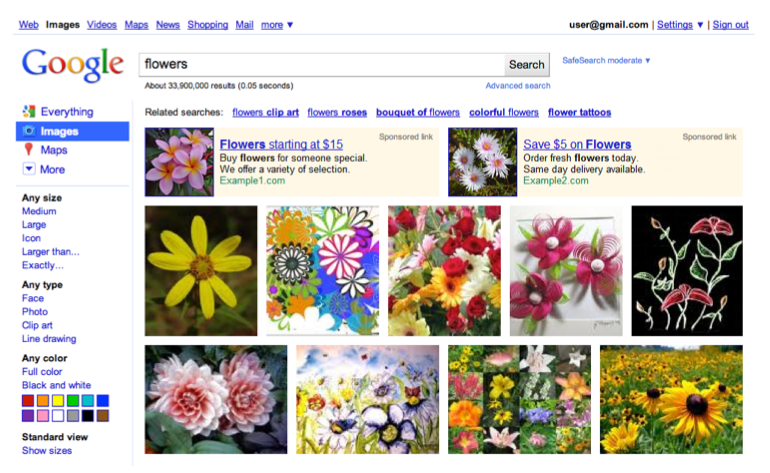770x473 pixels.
Task: Filter by Large size
Action: (34, 224)
